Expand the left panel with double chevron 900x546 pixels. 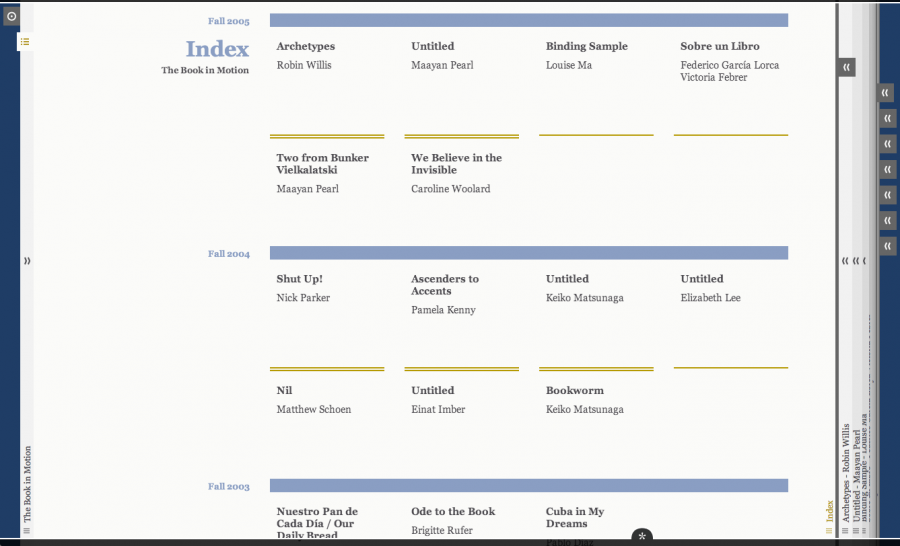[27, 261]
